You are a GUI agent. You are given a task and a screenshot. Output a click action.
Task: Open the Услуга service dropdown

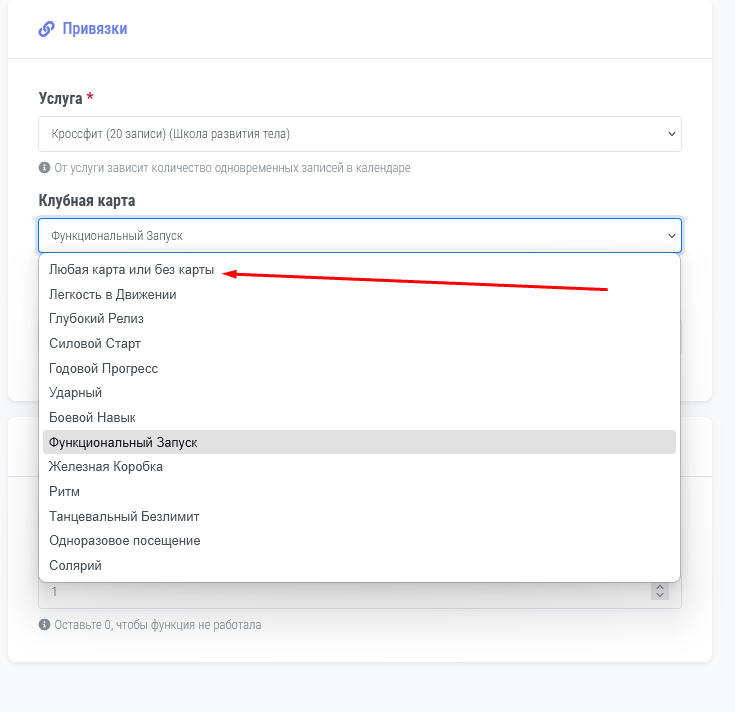pos(360,134)
